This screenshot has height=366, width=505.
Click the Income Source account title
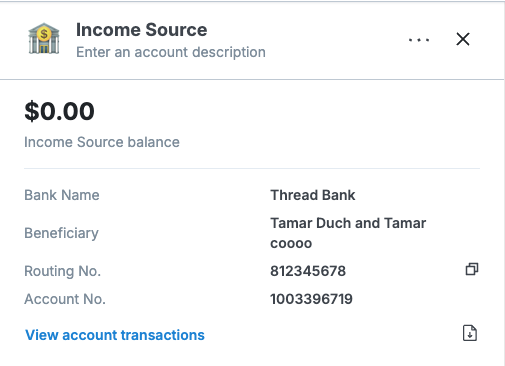142,30
